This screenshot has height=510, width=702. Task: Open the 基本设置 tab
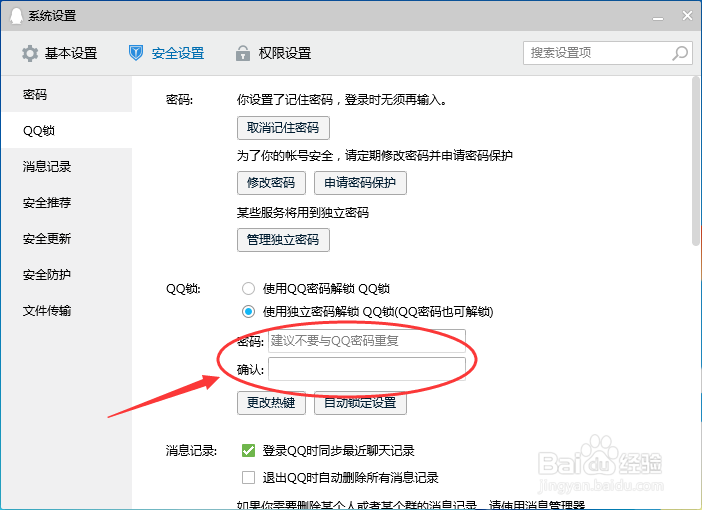point(60,53)
